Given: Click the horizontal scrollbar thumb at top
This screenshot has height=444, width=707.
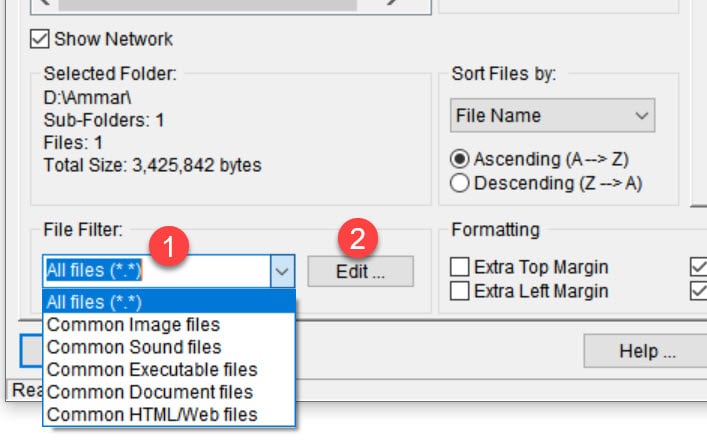Looking at the screenshot, I should (x=207, y=5).
